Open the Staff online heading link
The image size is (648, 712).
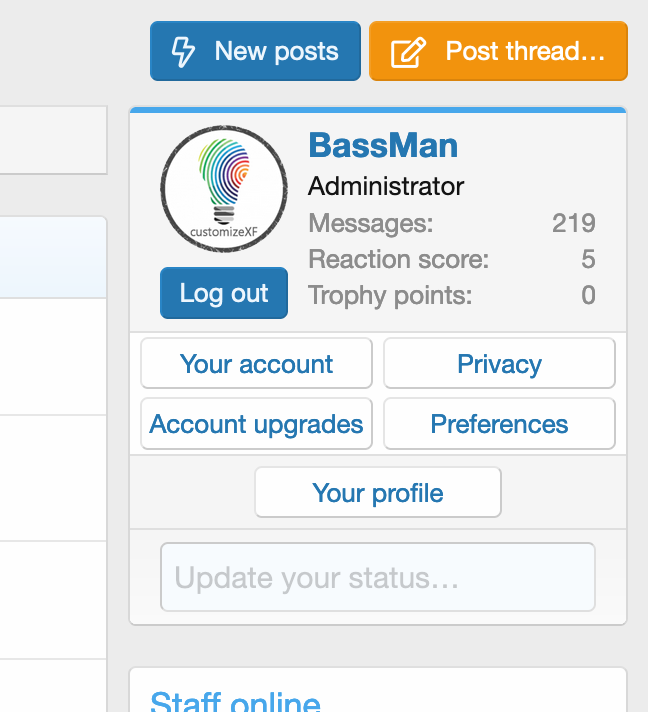[235, 701]
